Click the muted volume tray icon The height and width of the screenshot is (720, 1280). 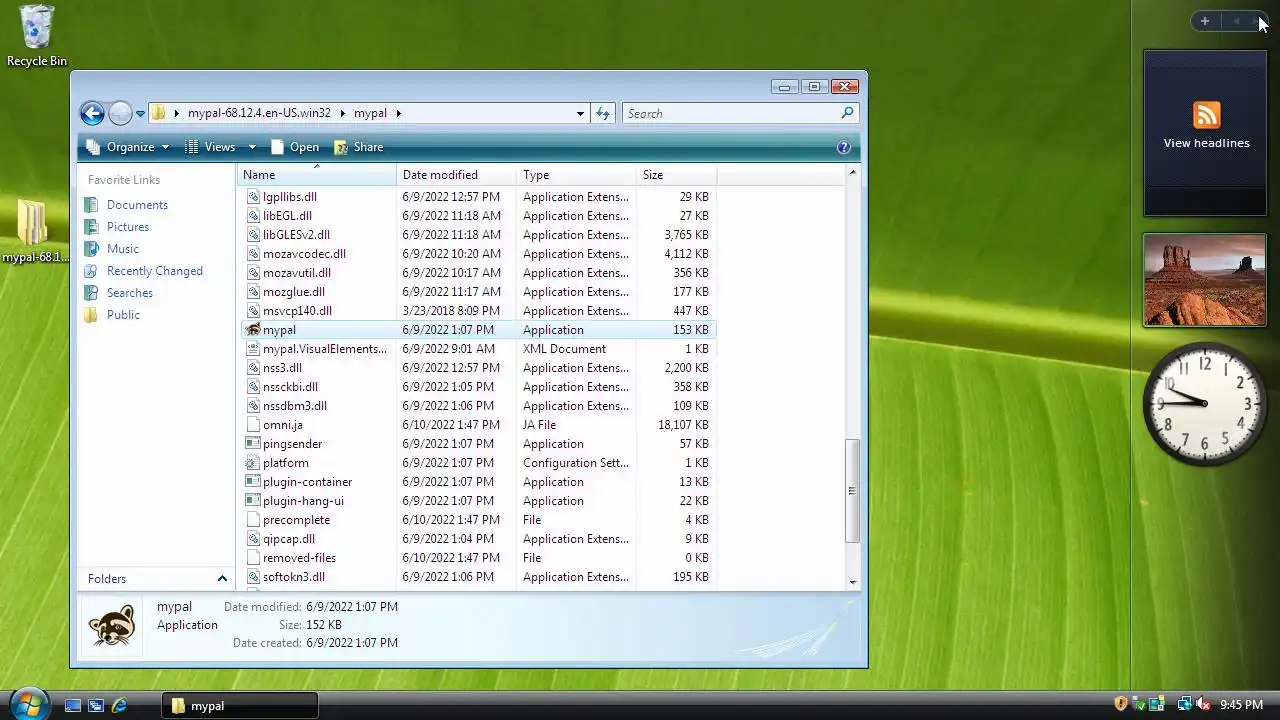point(1203,704)
